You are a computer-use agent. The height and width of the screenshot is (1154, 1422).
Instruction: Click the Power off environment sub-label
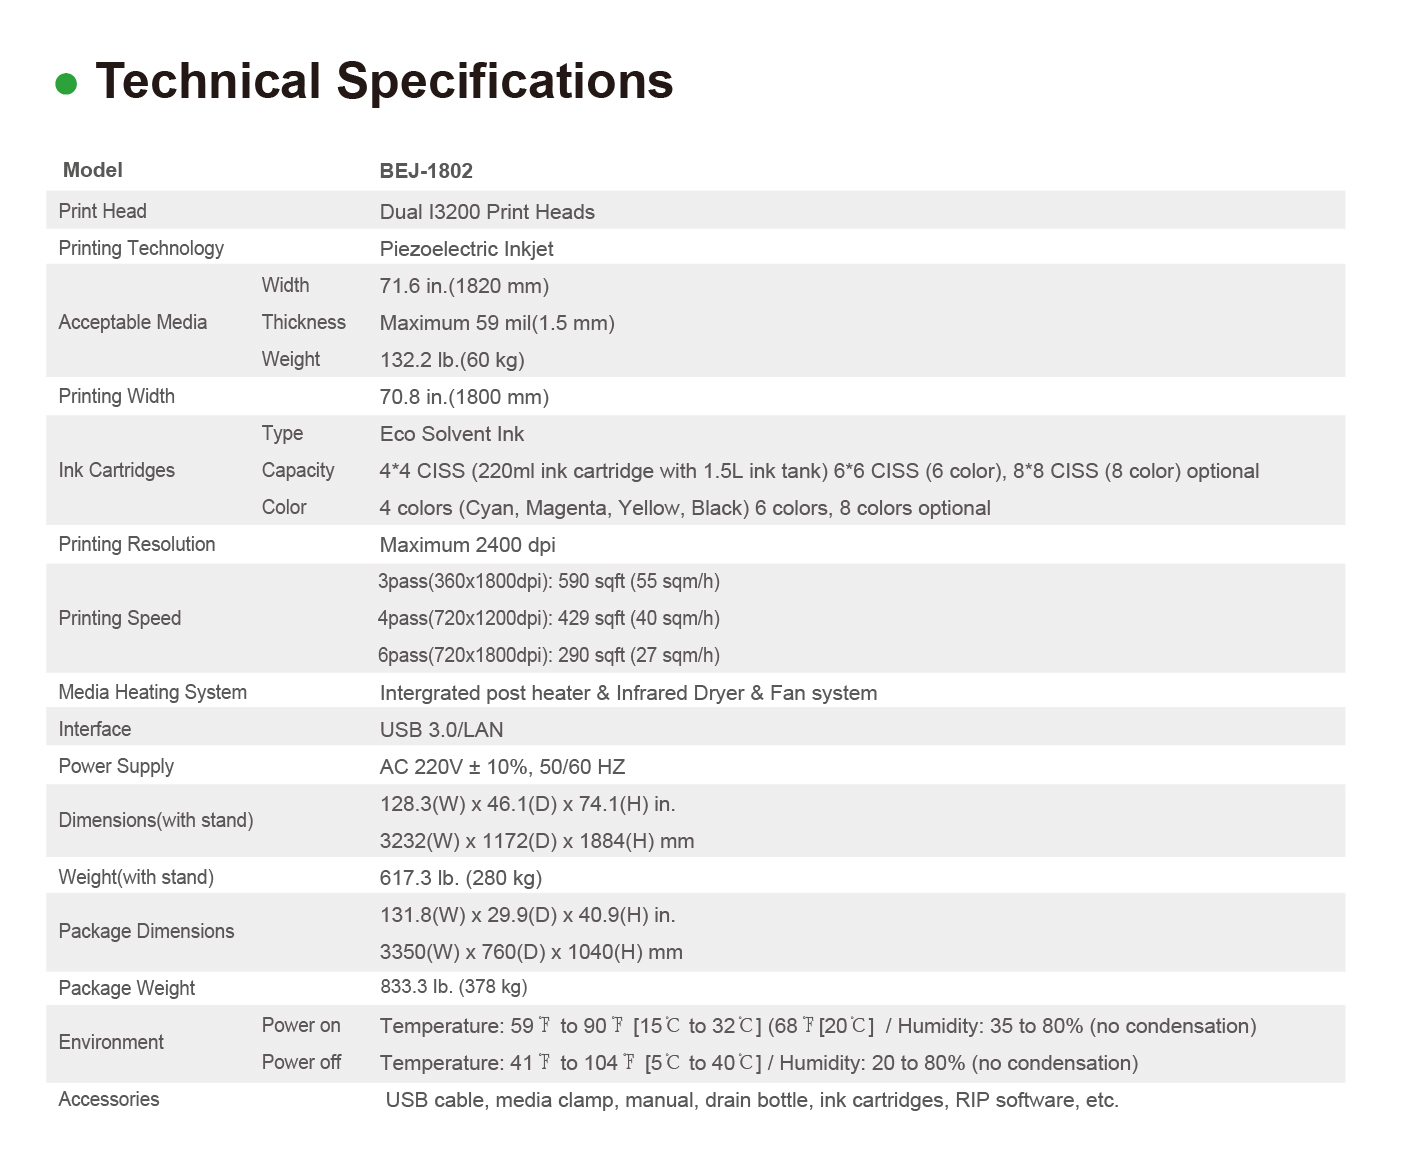301,1062
